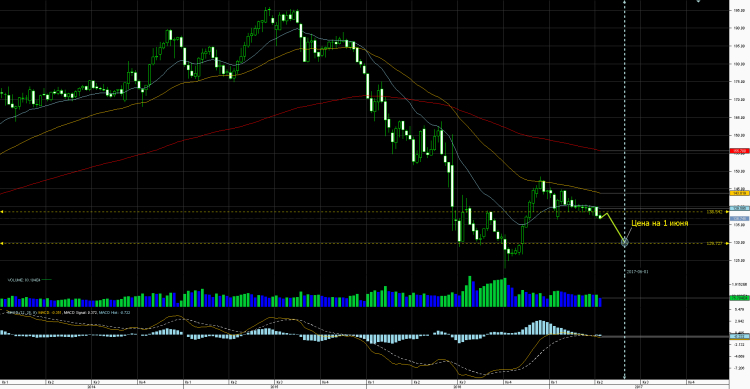This screenshot has height=389, width=750.
Task: Click the left arrow of upper dashed level
Action: (2, 211)
